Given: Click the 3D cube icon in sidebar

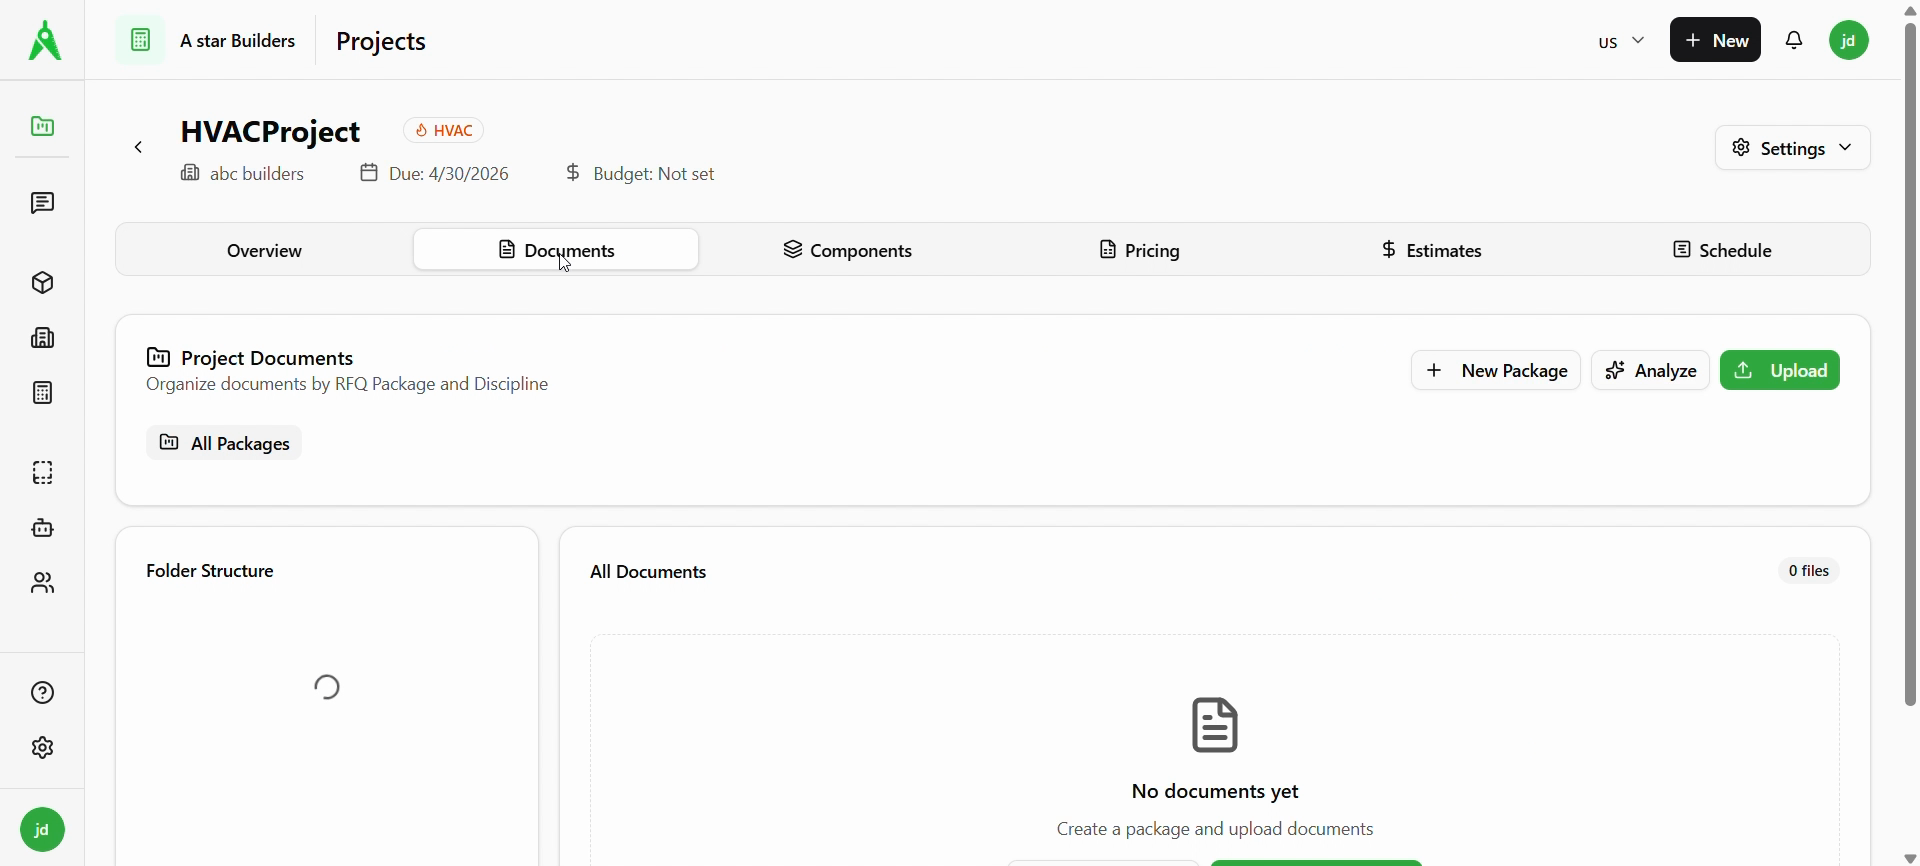Looking at the screenshot, I should (x=42, y=283).
